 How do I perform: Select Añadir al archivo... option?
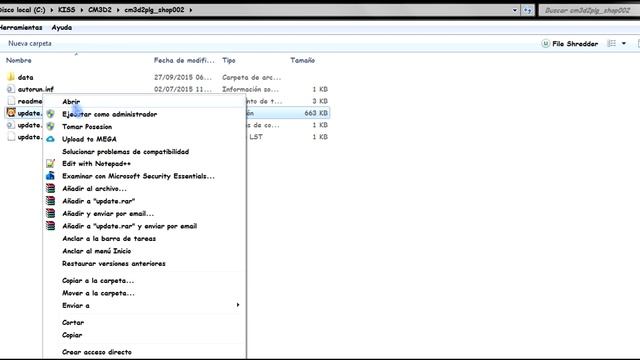(94, 189)
